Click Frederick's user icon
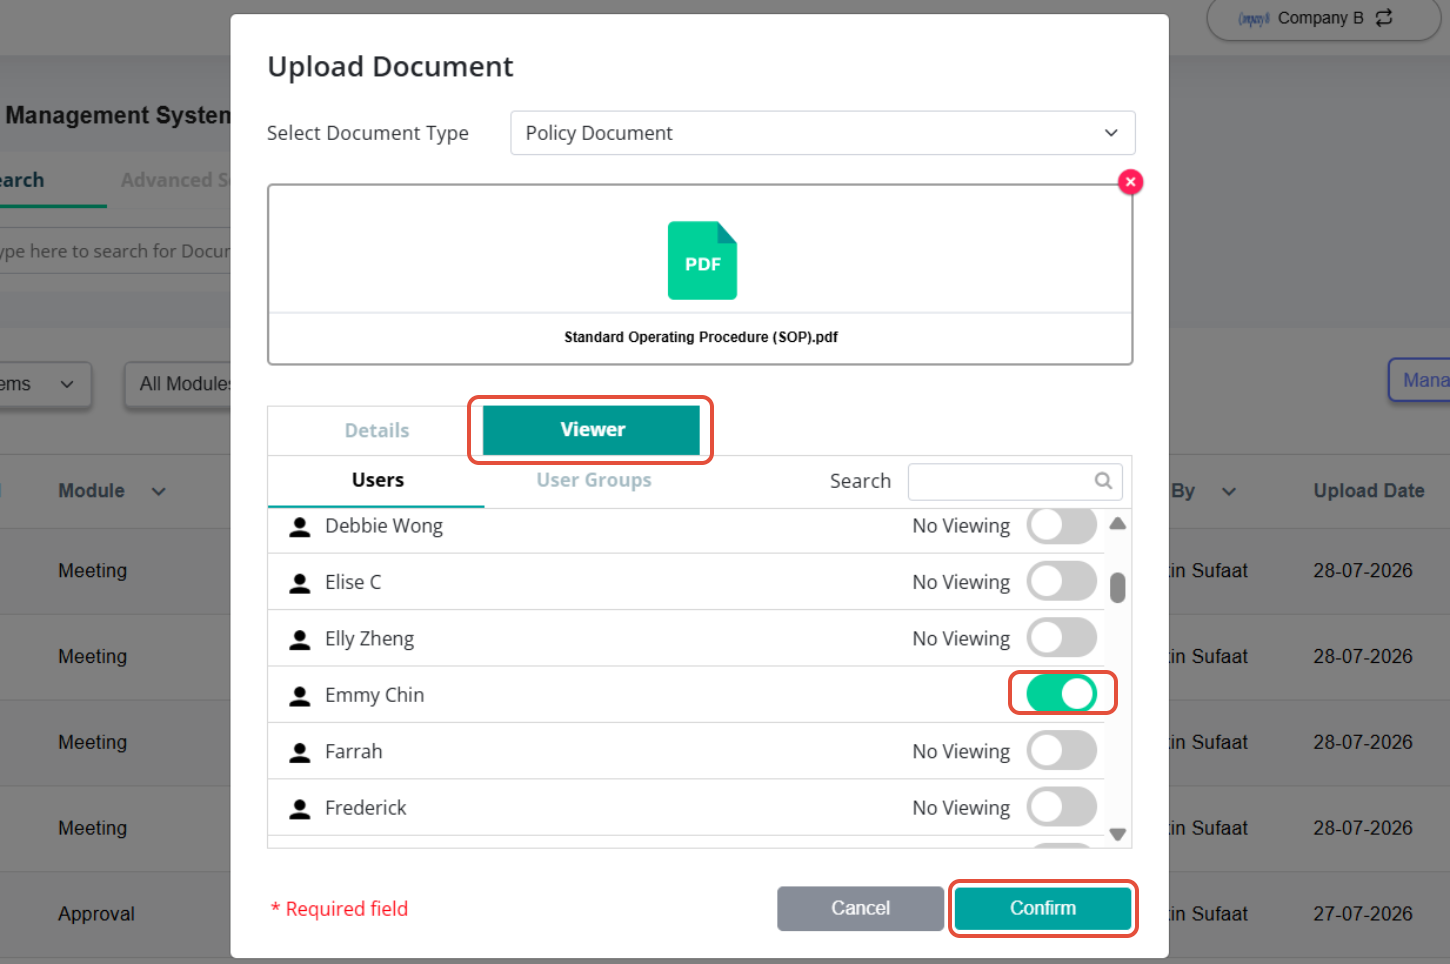This screenshot has width=1450, height=964. click(x=299, y=809)
